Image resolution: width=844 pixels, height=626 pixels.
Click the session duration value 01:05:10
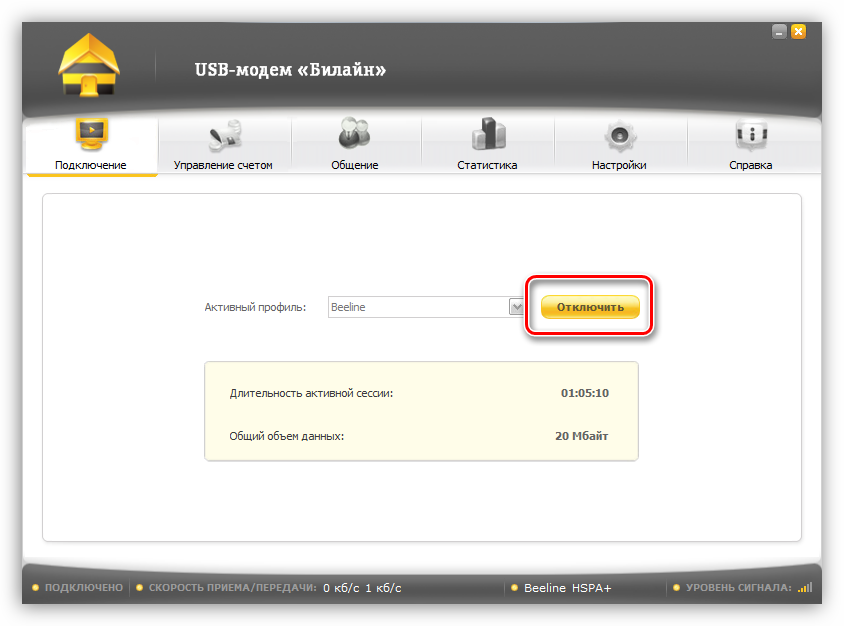[584, 393]
